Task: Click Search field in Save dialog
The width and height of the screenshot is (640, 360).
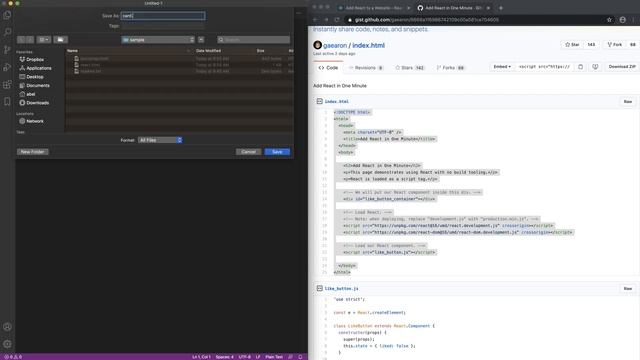Action: point(253,40)
